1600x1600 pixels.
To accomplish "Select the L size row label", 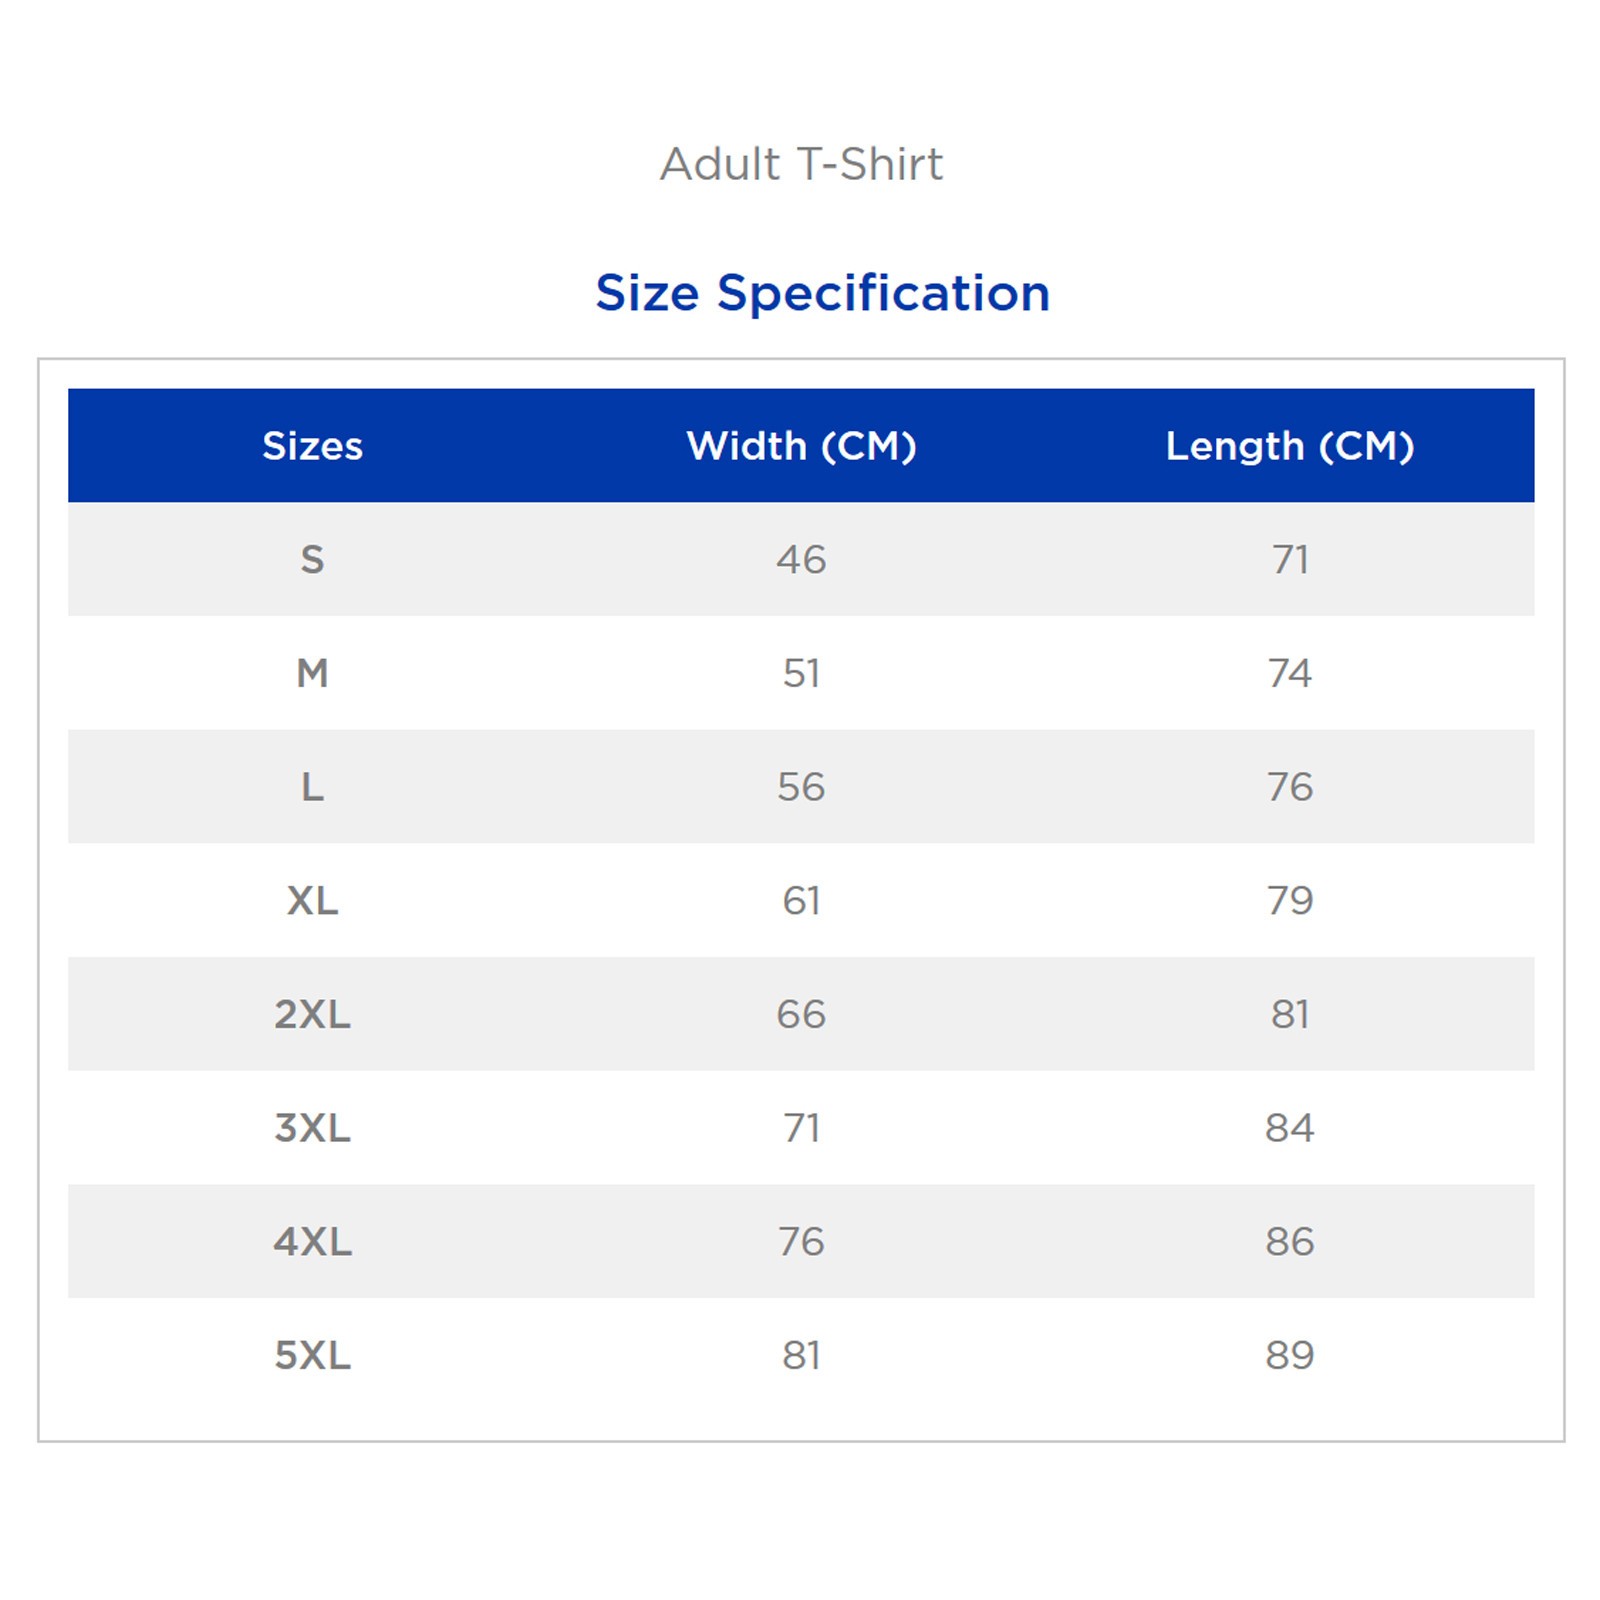I will tap(312, 787).
